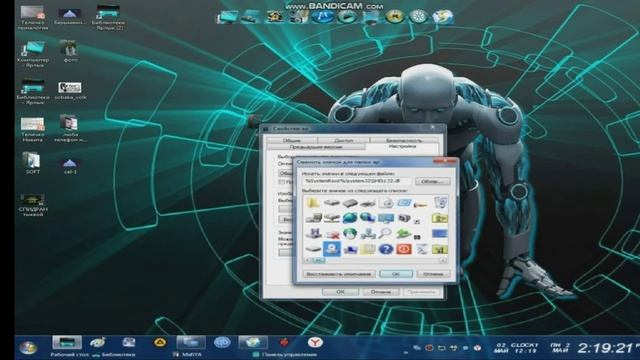This screenshot has height=360, width=640.
Task: Click the Восстановить умолчания button
Action: click(338, 274)
